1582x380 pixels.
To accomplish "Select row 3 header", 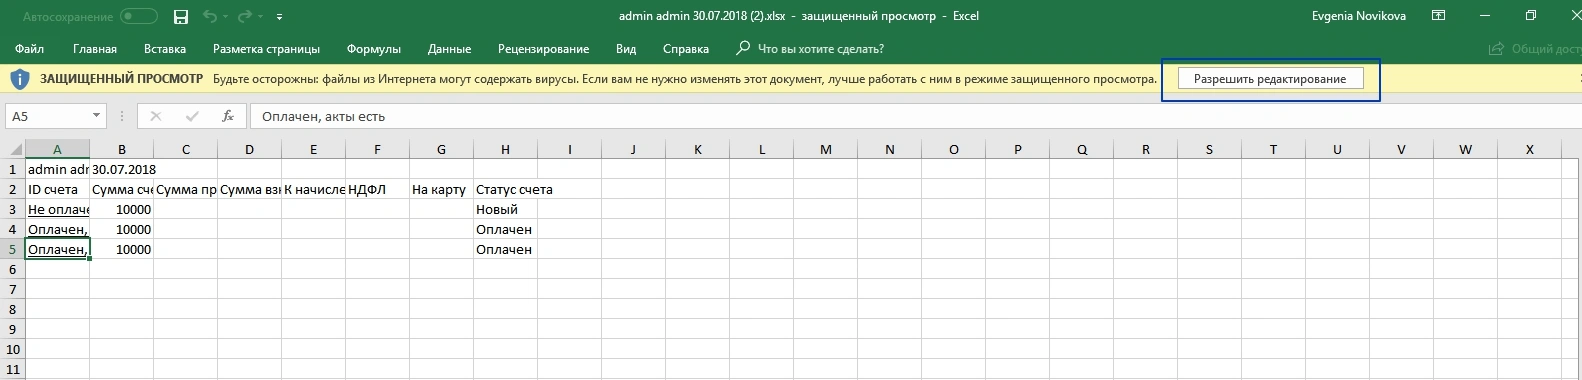I will 12,209.
